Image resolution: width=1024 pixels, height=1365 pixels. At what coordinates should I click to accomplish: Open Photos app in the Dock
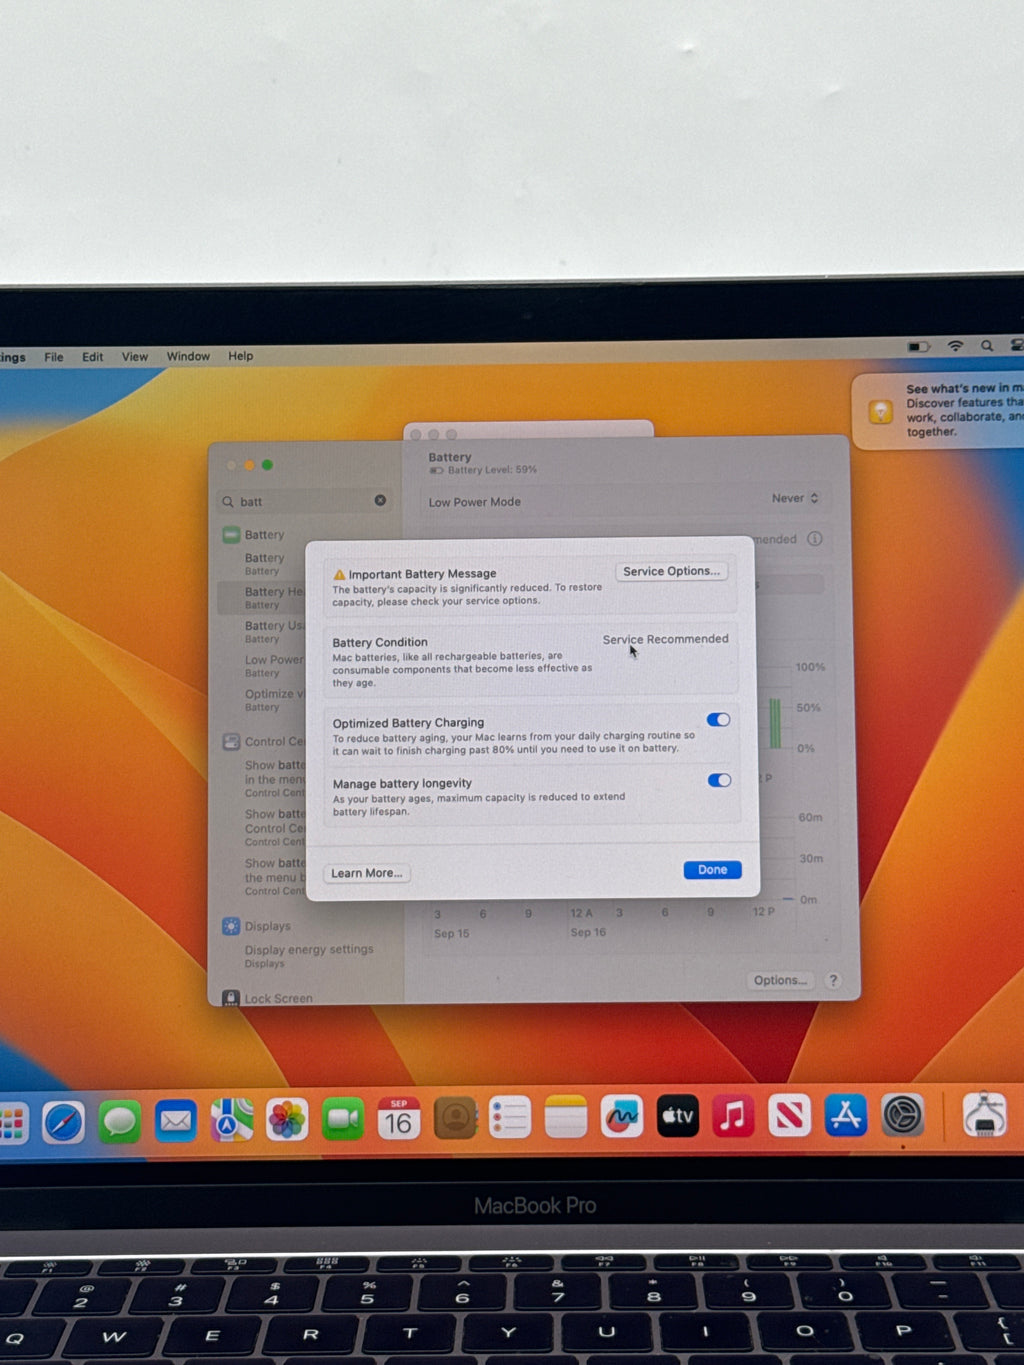click(287, 1120)
